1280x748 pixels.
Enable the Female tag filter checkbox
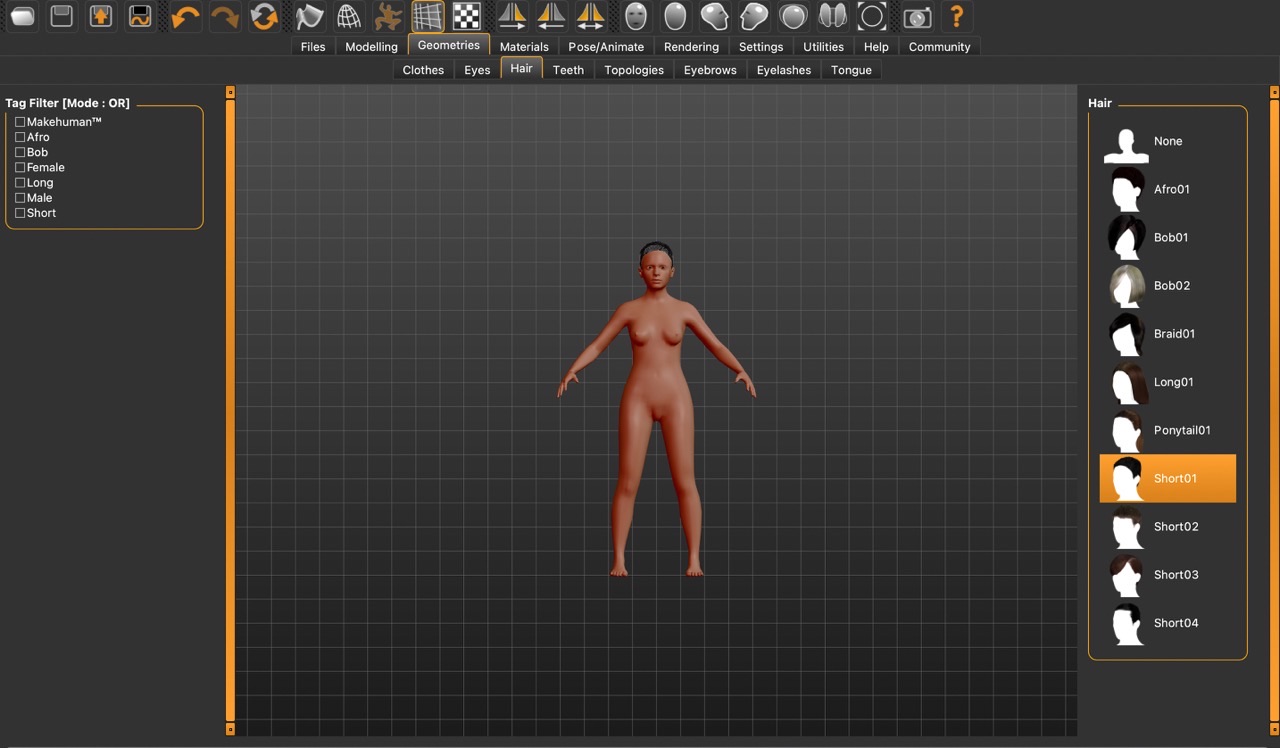(x=20, y=168)
